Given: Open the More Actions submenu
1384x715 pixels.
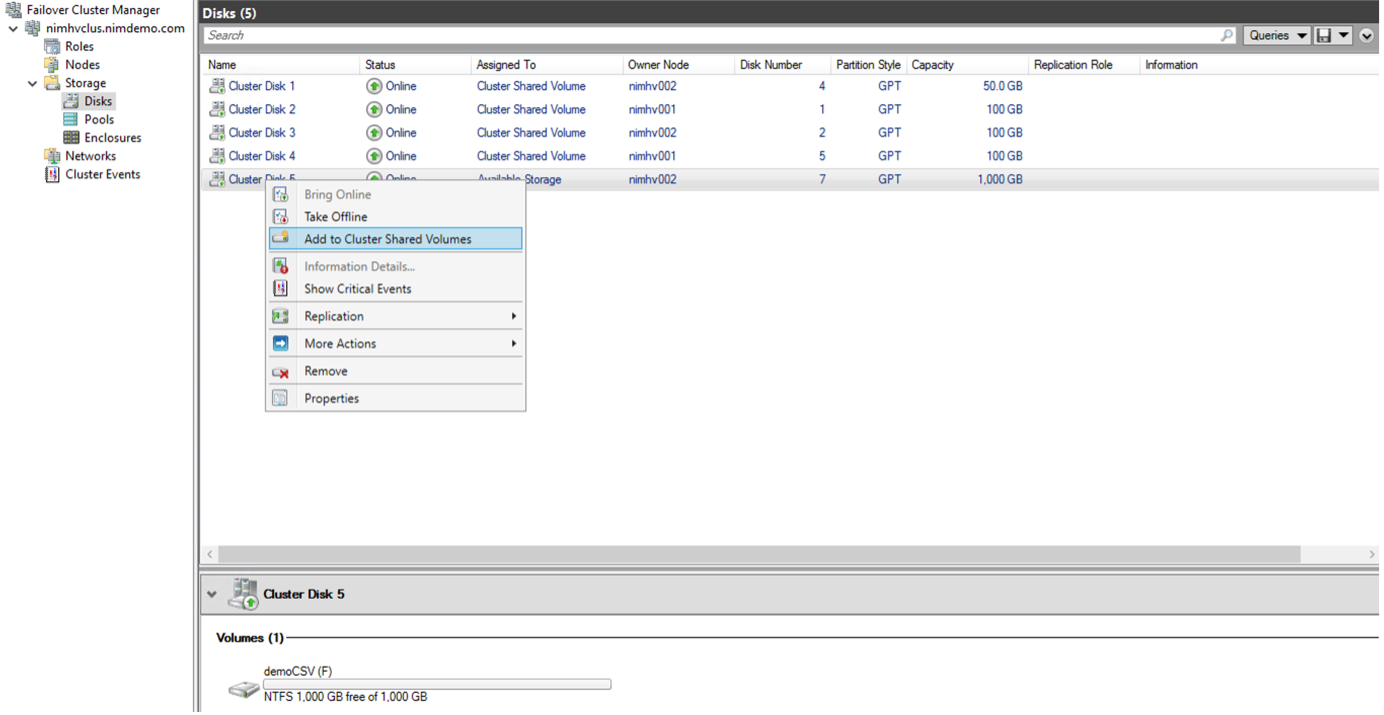Looking at the screenshot, I should click(340, 344).
